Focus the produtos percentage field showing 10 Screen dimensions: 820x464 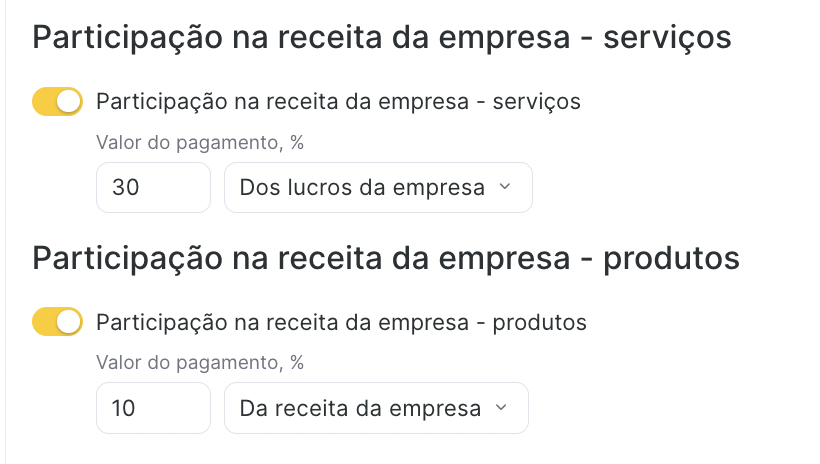click(153, 408)
